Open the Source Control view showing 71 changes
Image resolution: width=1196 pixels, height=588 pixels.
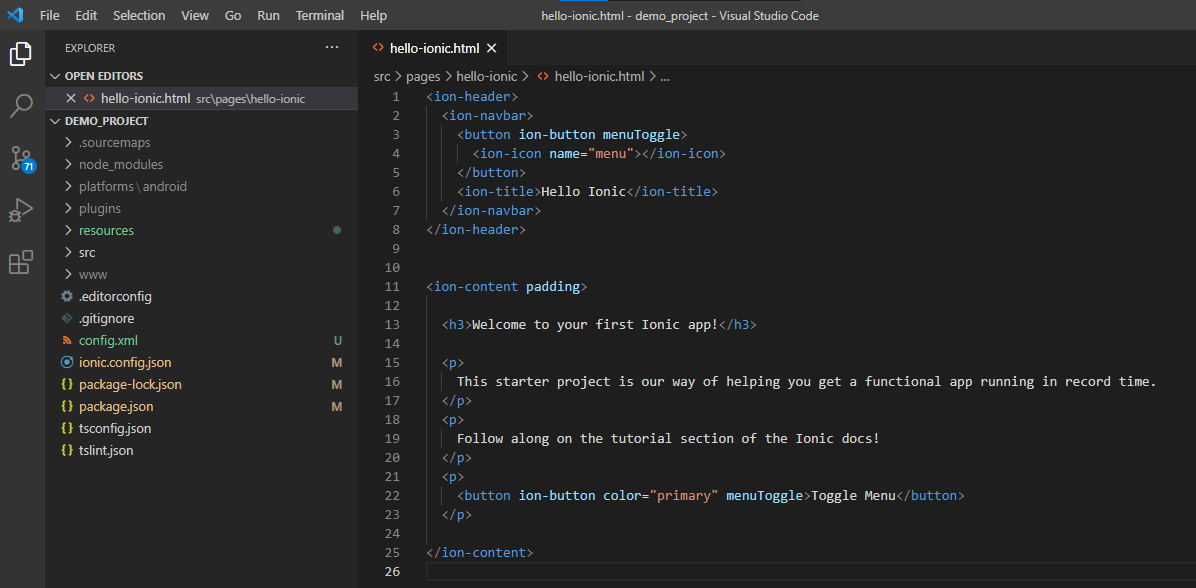pyautogui.click(x=21, y=157)
